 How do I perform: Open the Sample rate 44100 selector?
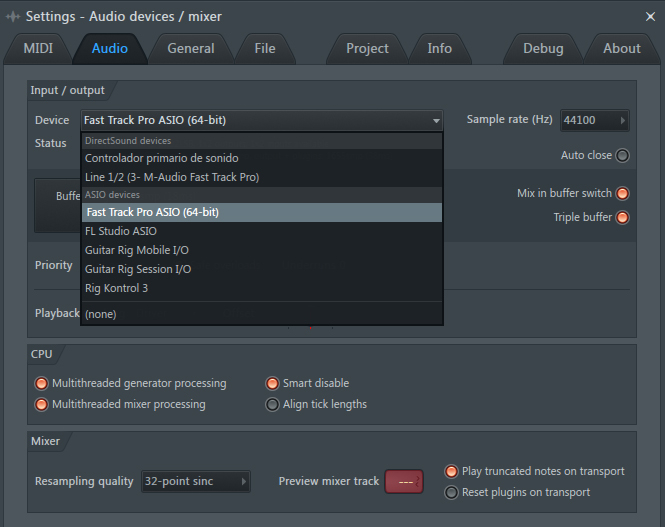click(595, 120)
